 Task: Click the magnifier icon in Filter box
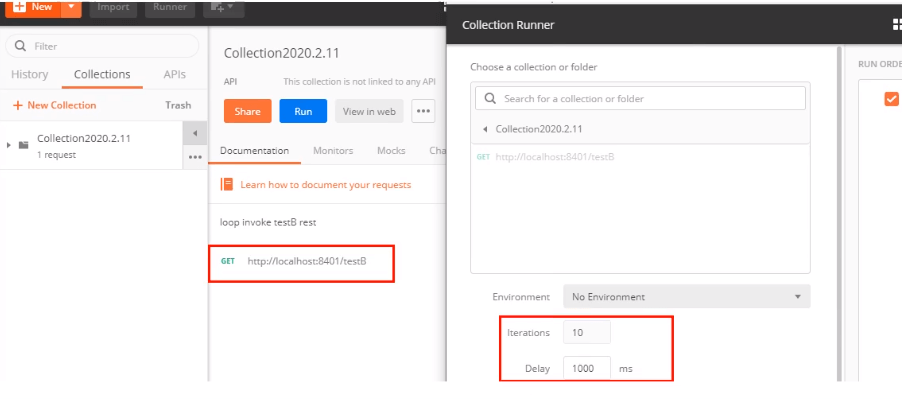coord(20,46)
